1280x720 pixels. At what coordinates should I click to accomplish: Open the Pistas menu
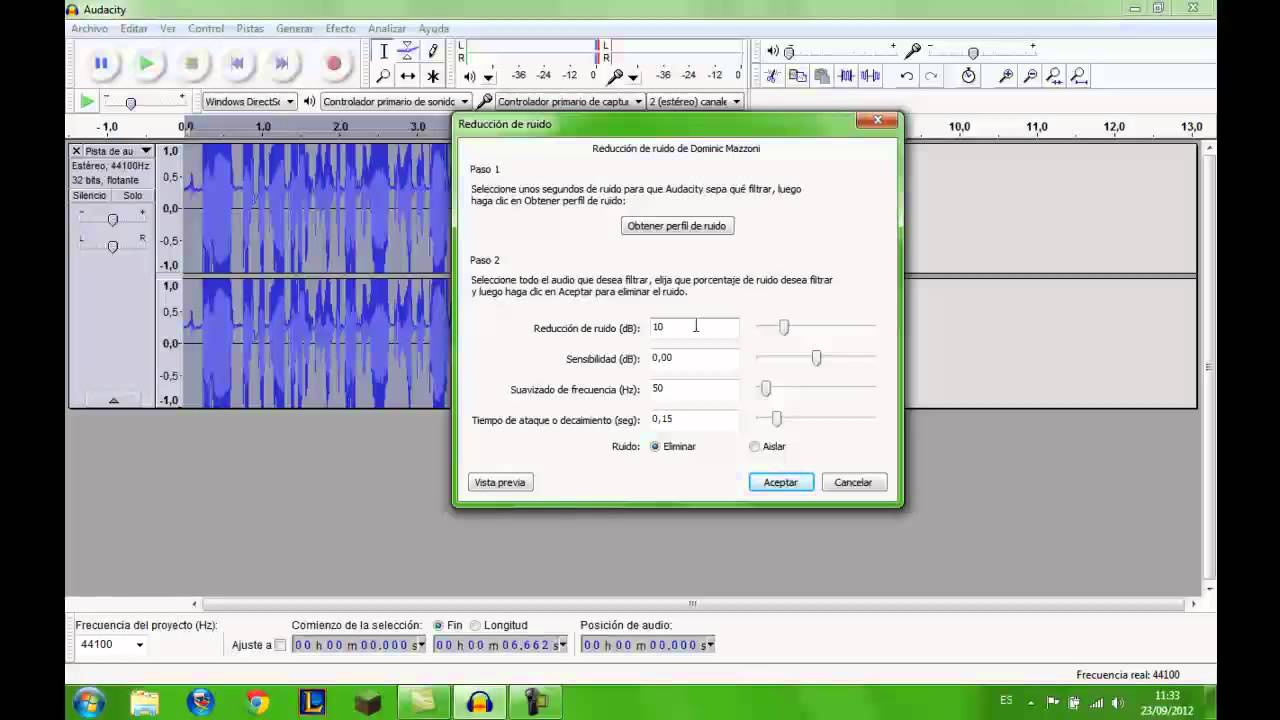coord(250,29)
